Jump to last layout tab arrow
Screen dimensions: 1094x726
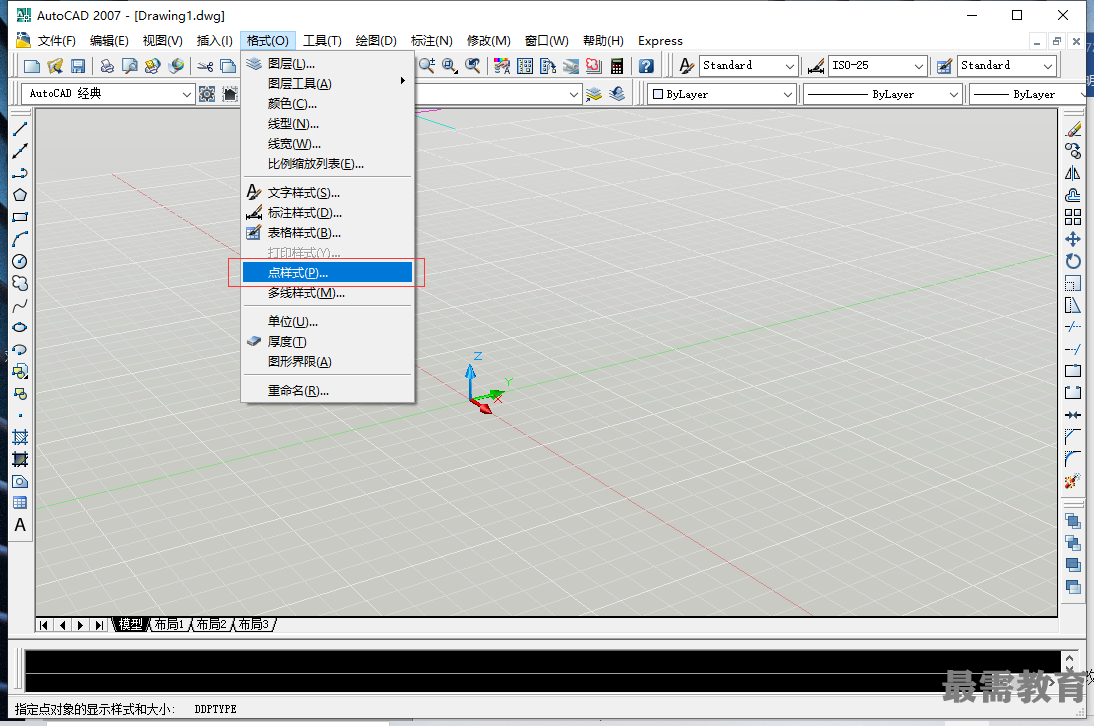pyautogui.click(x=99, y=625)
